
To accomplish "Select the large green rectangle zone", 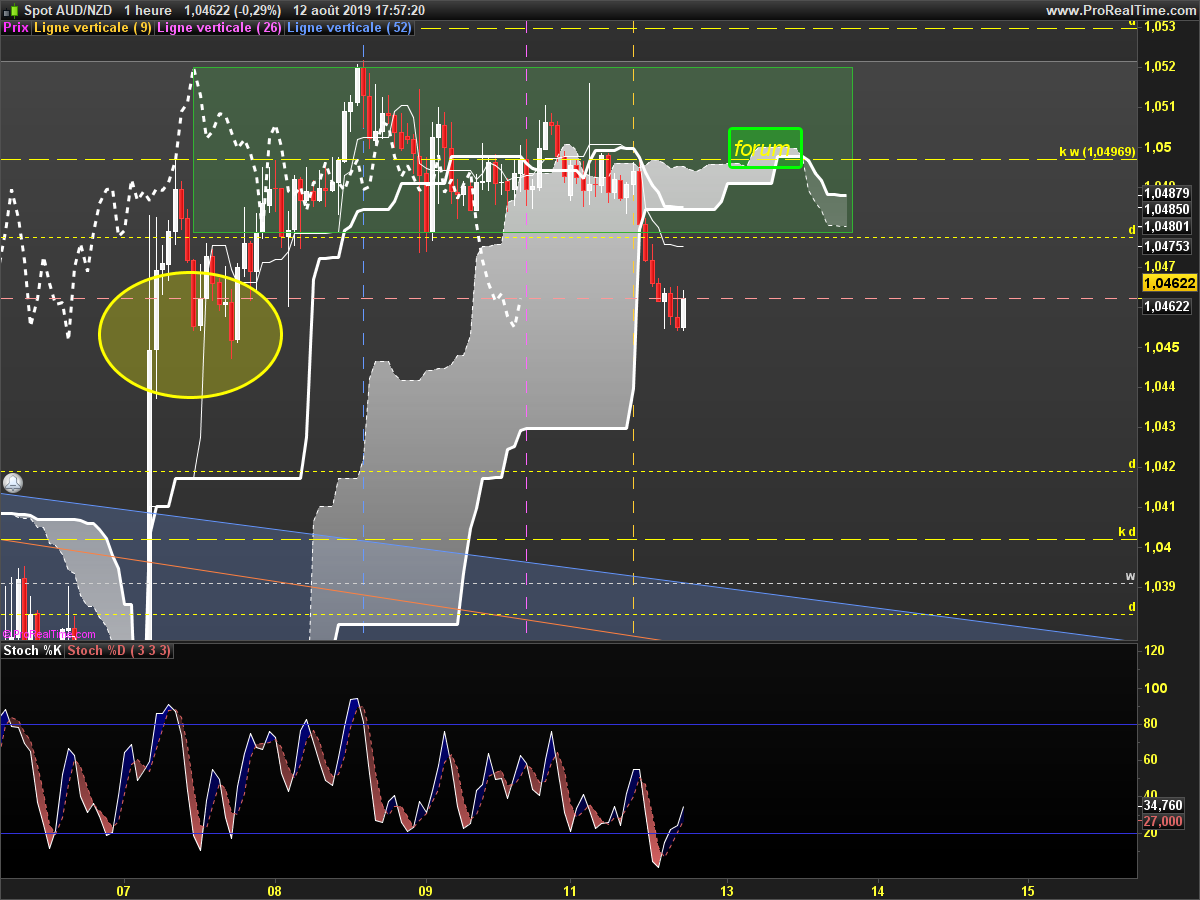I will [x=522, y=150].
